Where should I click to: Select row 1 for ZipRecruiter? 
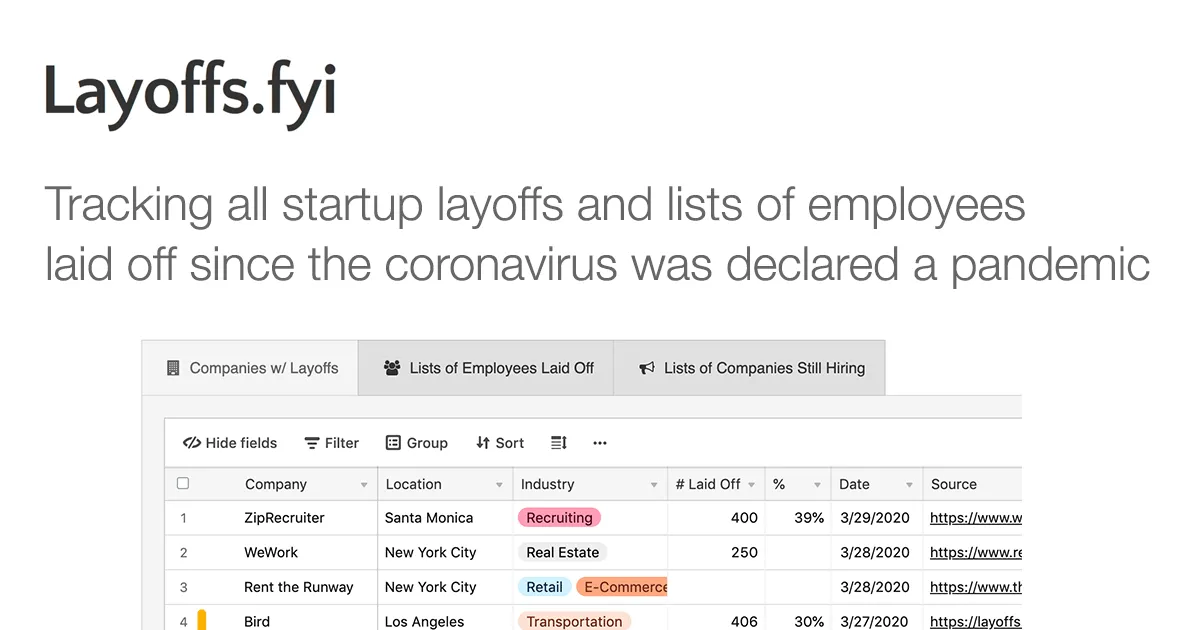point(182,517)
